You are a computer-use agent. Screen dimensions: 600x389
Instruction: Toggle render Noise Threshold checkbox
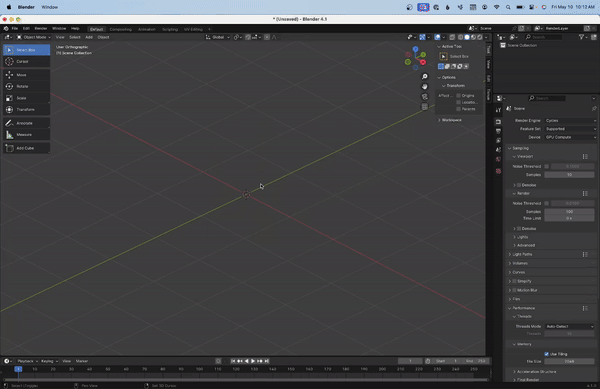(546, 203)
